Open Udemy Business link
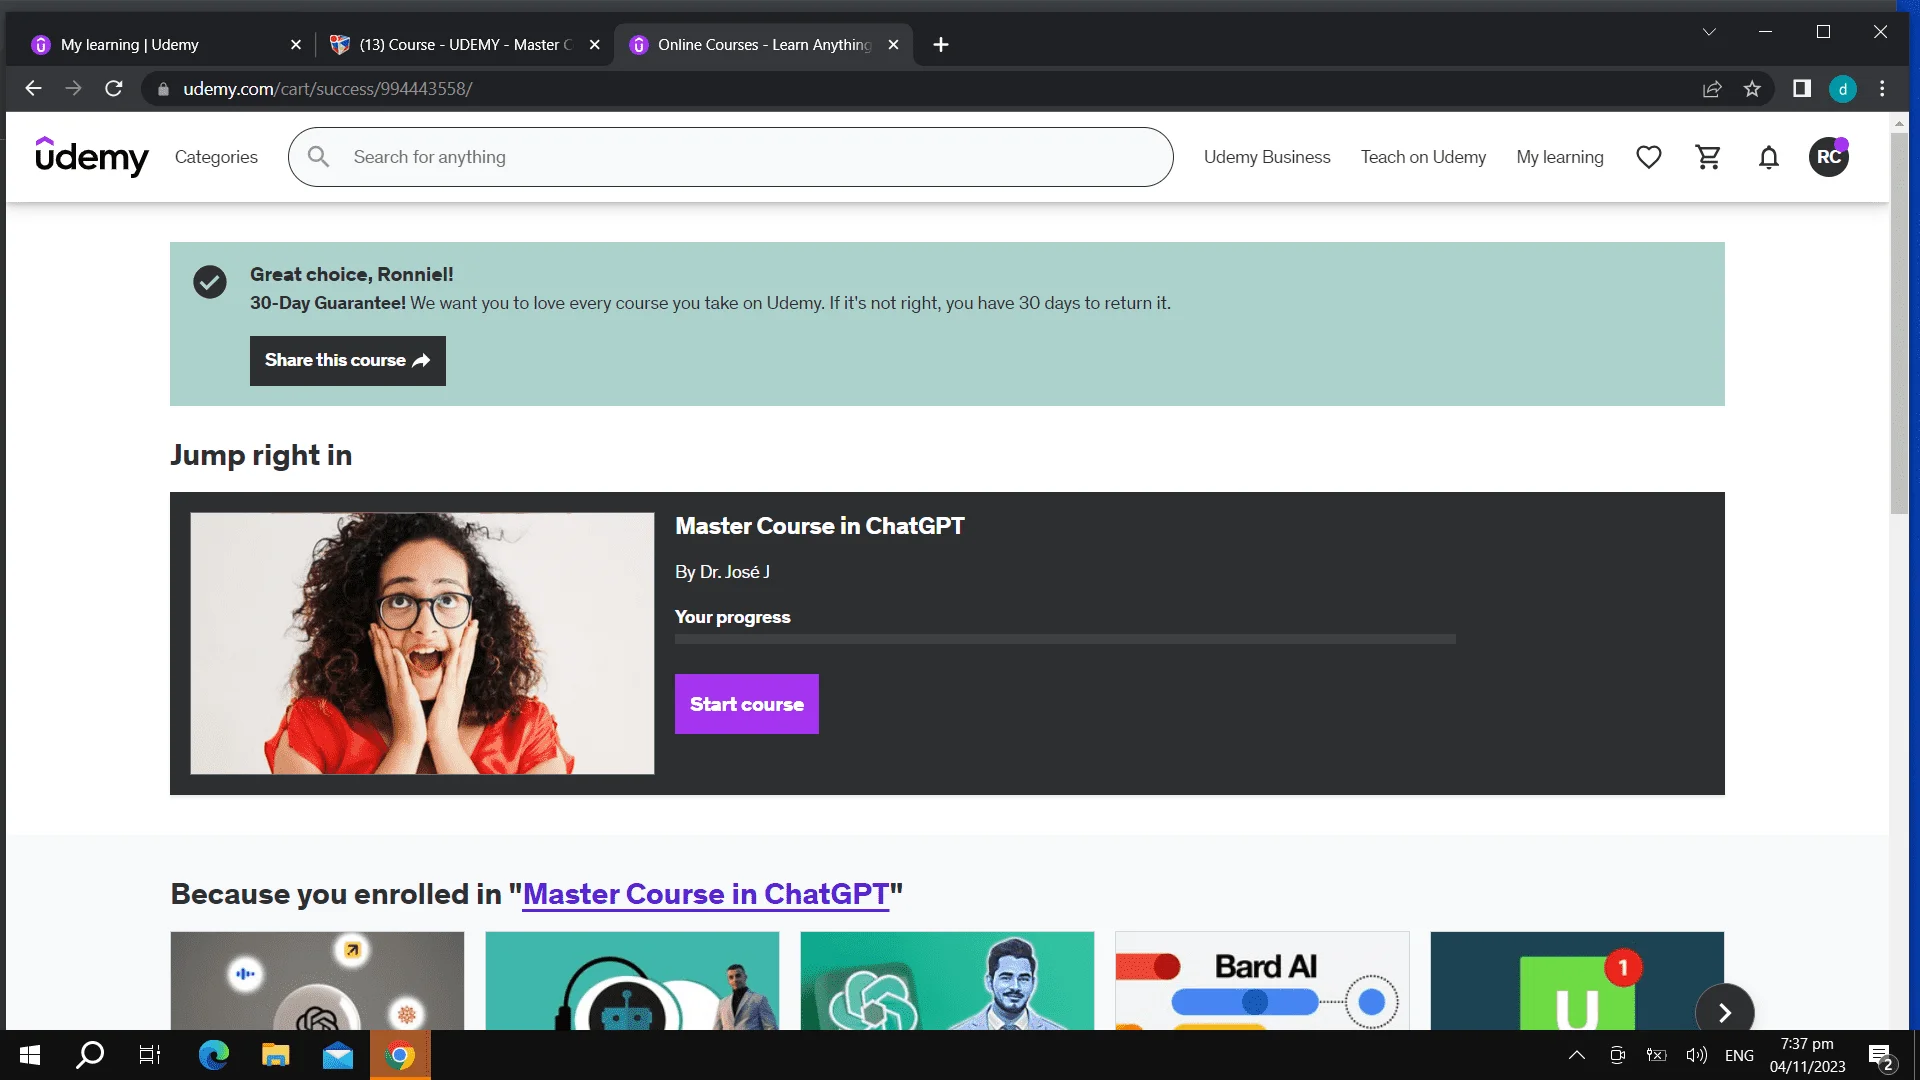This screenshot has height=1080, width=1920. [x=1267, y=157]
